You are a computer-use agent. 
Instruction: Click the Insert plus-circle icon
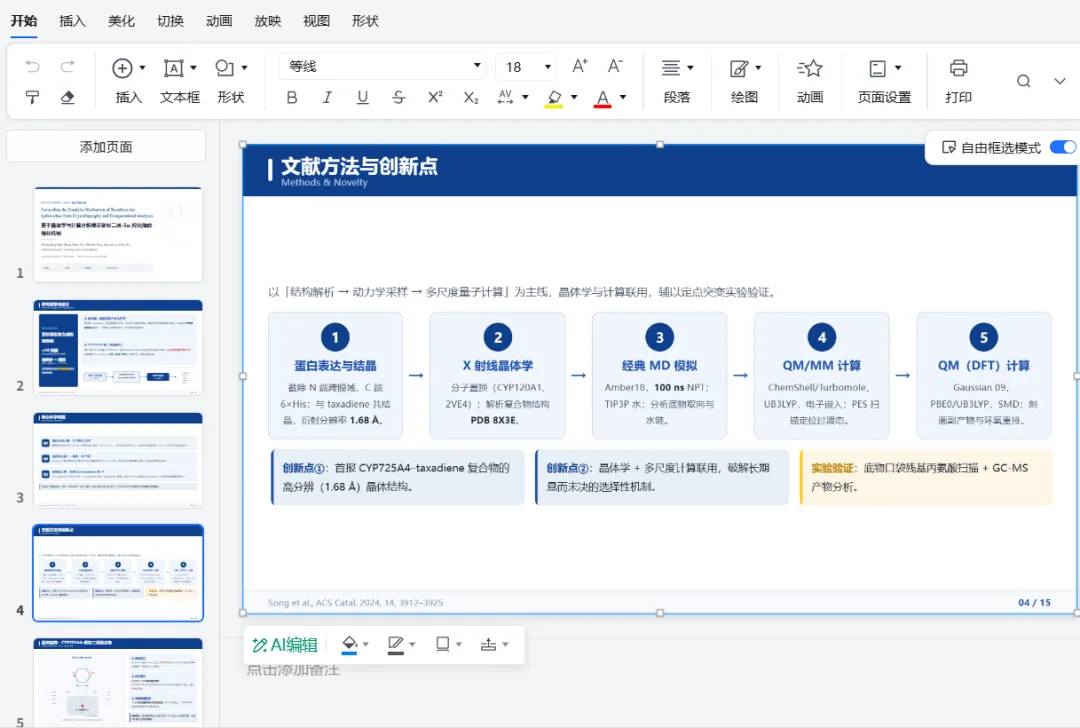(122, 68)
